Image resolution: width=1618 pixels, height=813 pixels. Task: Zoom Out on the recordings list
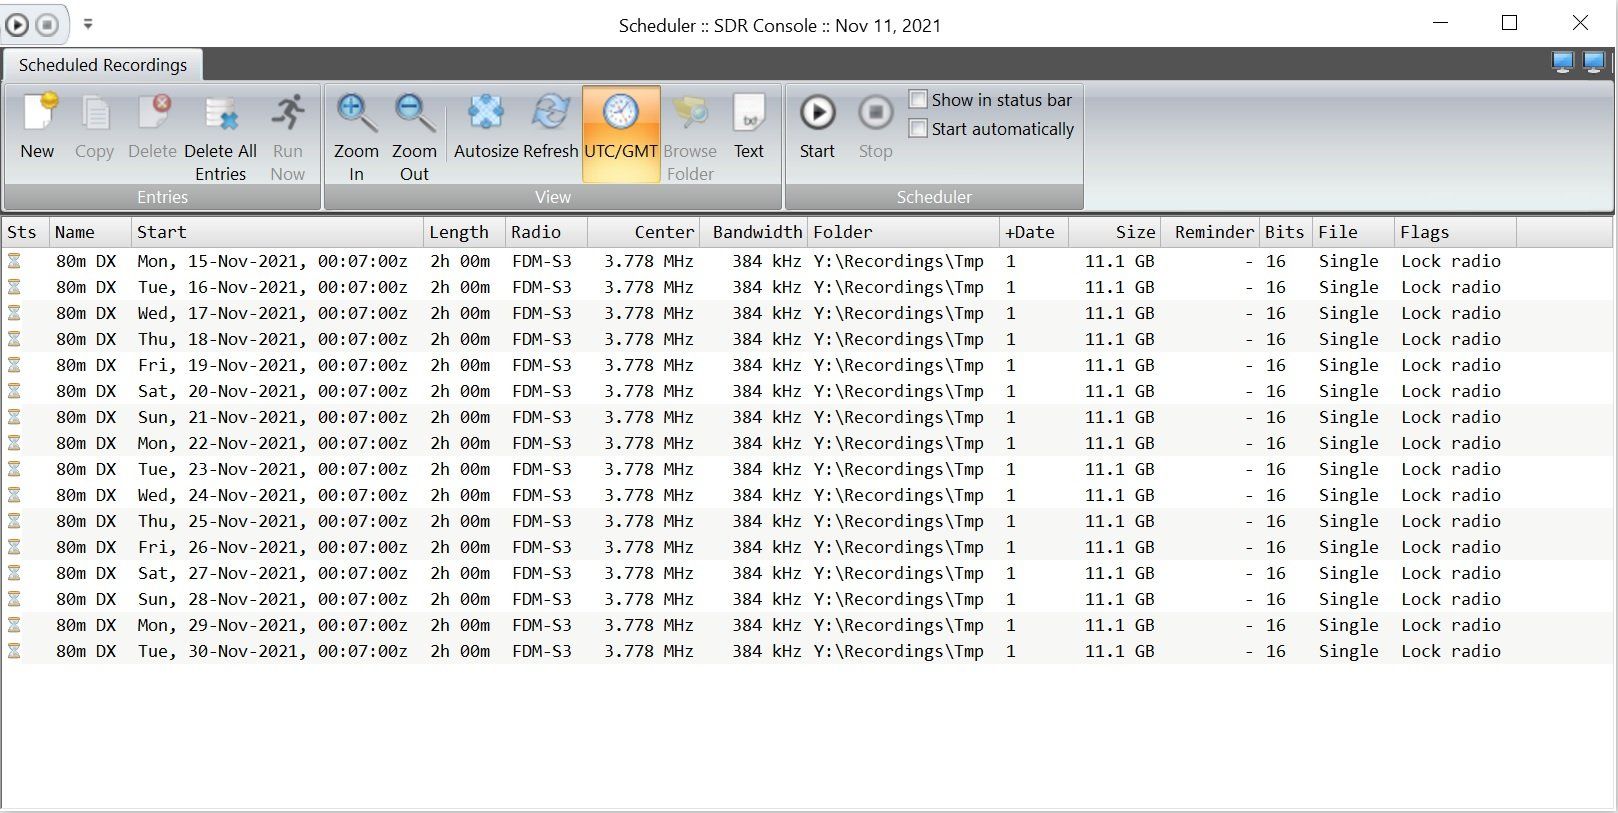(x=414, y=137)
